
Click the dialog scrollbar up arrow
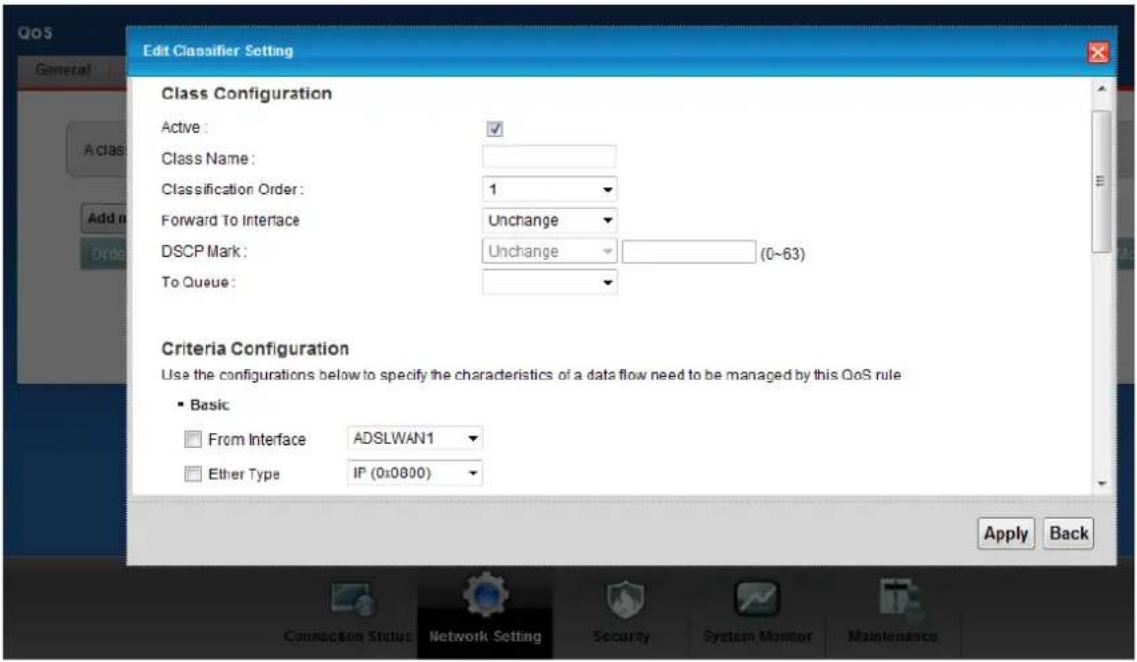(x=1101, y=89)
